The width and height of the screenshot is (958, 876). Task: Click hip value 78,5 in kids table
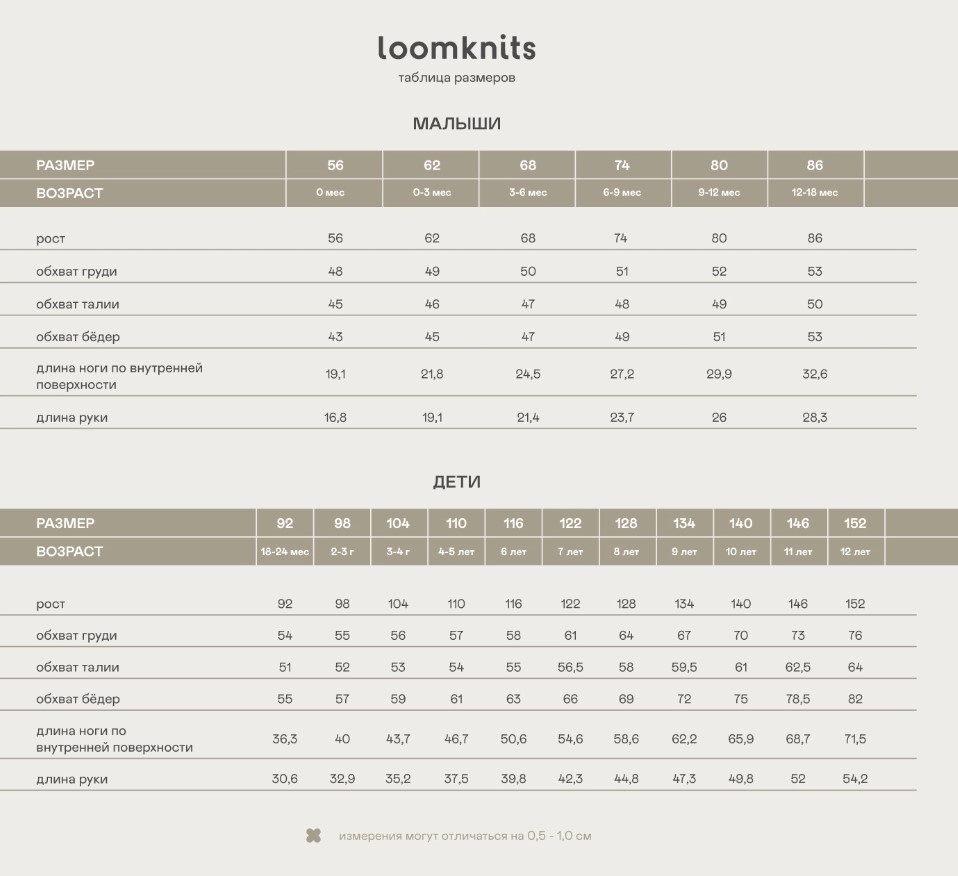point(798,699)
